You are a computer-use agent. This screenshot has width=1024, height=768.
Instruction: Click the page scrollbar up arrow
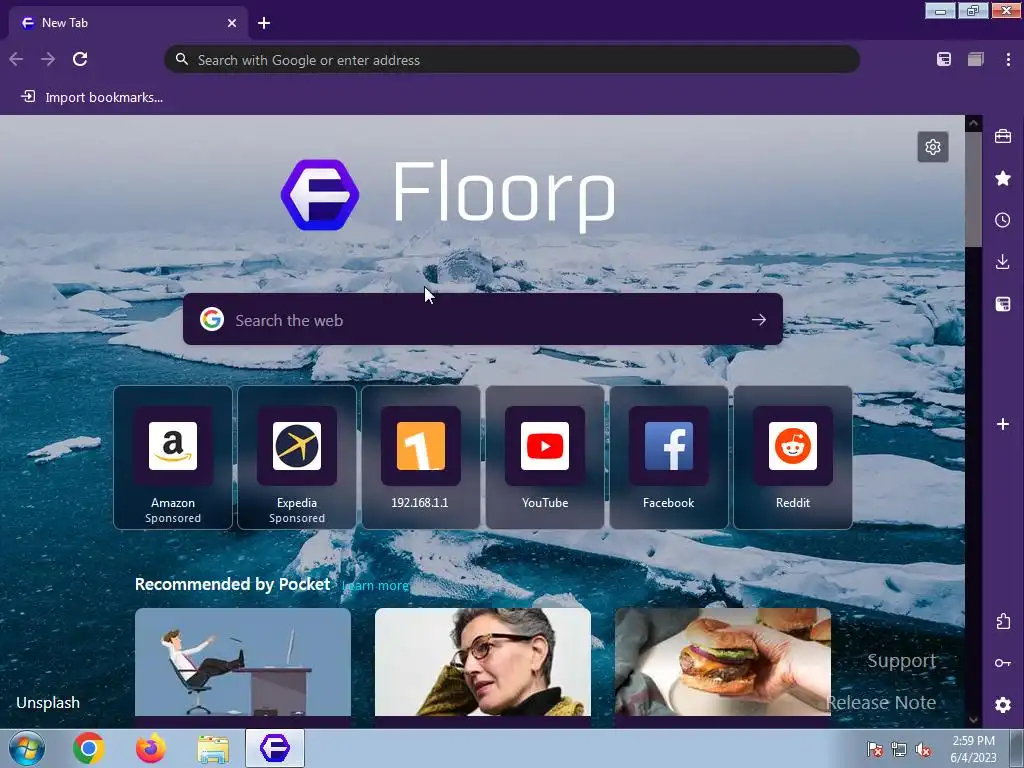973,123
